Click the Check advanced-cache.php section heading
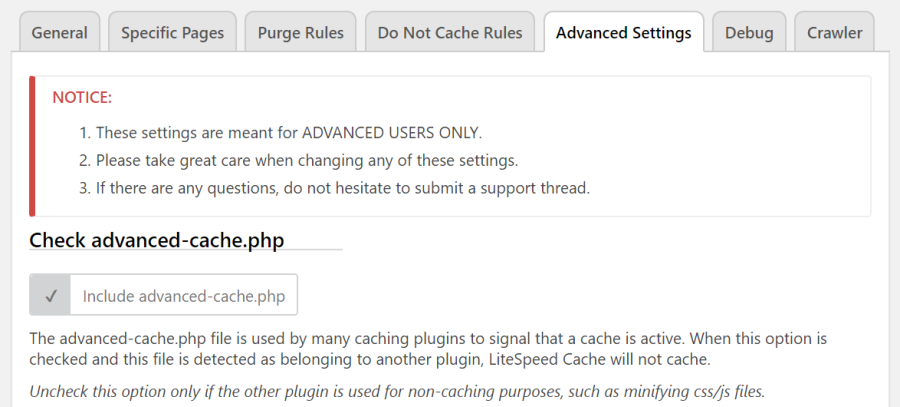Image resolution: width=900 pixels, height=407 pixels. (157, 240)
